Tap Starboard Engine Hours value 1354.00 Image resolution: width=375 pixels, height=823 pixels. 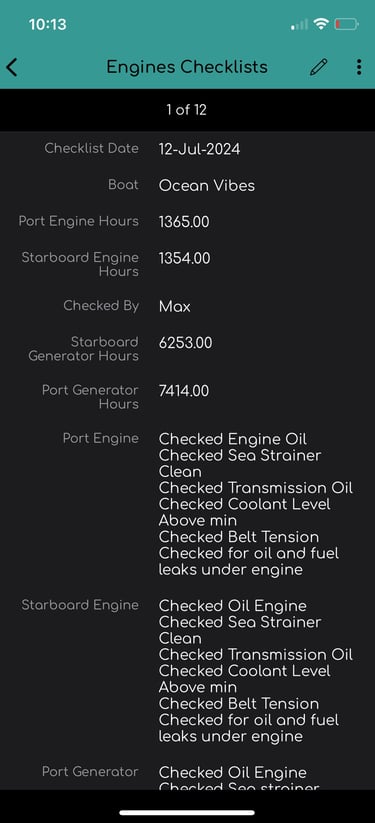point(184,258)
